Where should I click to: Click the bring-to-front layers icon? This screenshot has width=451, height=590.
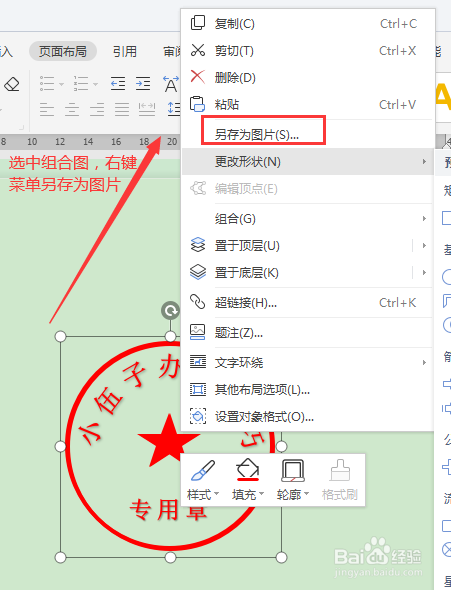pos(198,245)
